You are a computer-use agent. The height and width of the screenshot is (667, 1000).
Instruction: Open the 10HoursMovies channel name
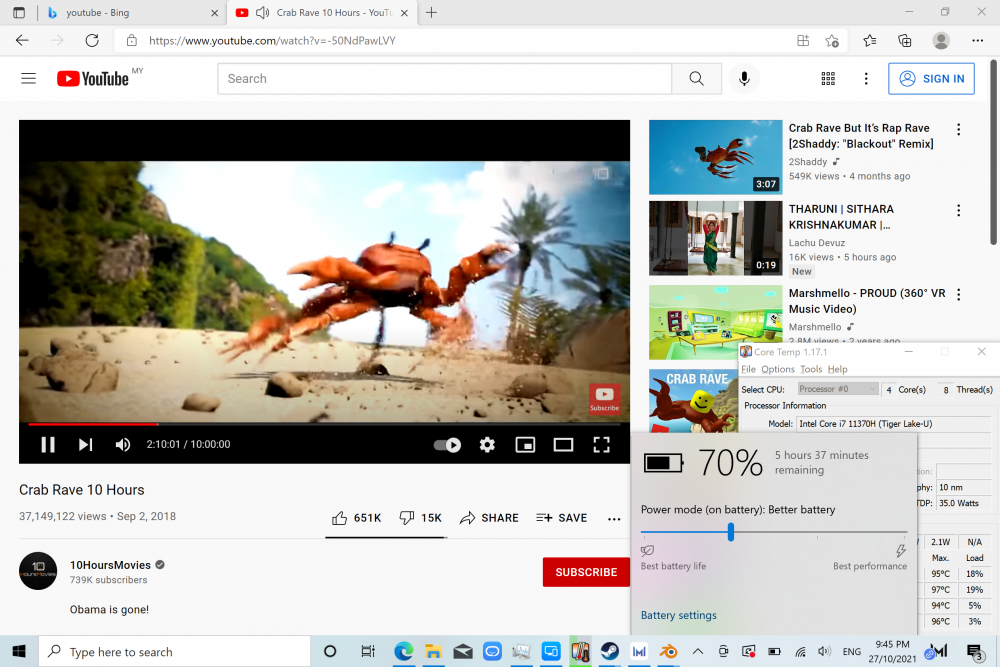[x=110, y=565]
